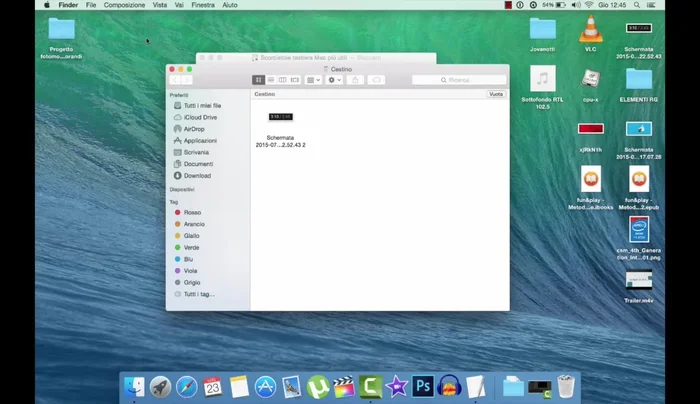
Task: Open the Composizione menu
Action: pyautogui.click(x=124, y=5)
